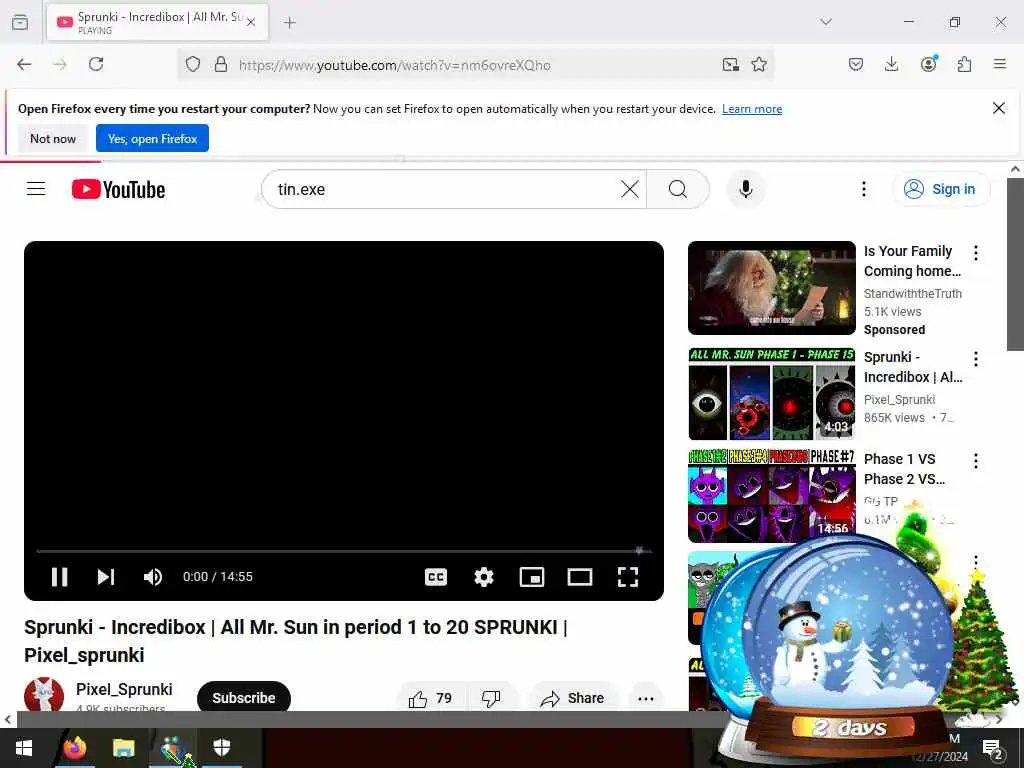Open 'All Mr. Sun Phase 1 - Phase 15' thumbnail
The height and width of the screenshot is (768, 1024).
[771, 394]
